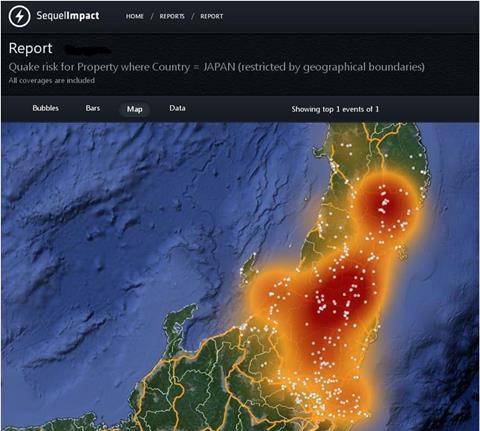Select the Map view tab
The image size is (480, 431).
[x=135, y=109]
